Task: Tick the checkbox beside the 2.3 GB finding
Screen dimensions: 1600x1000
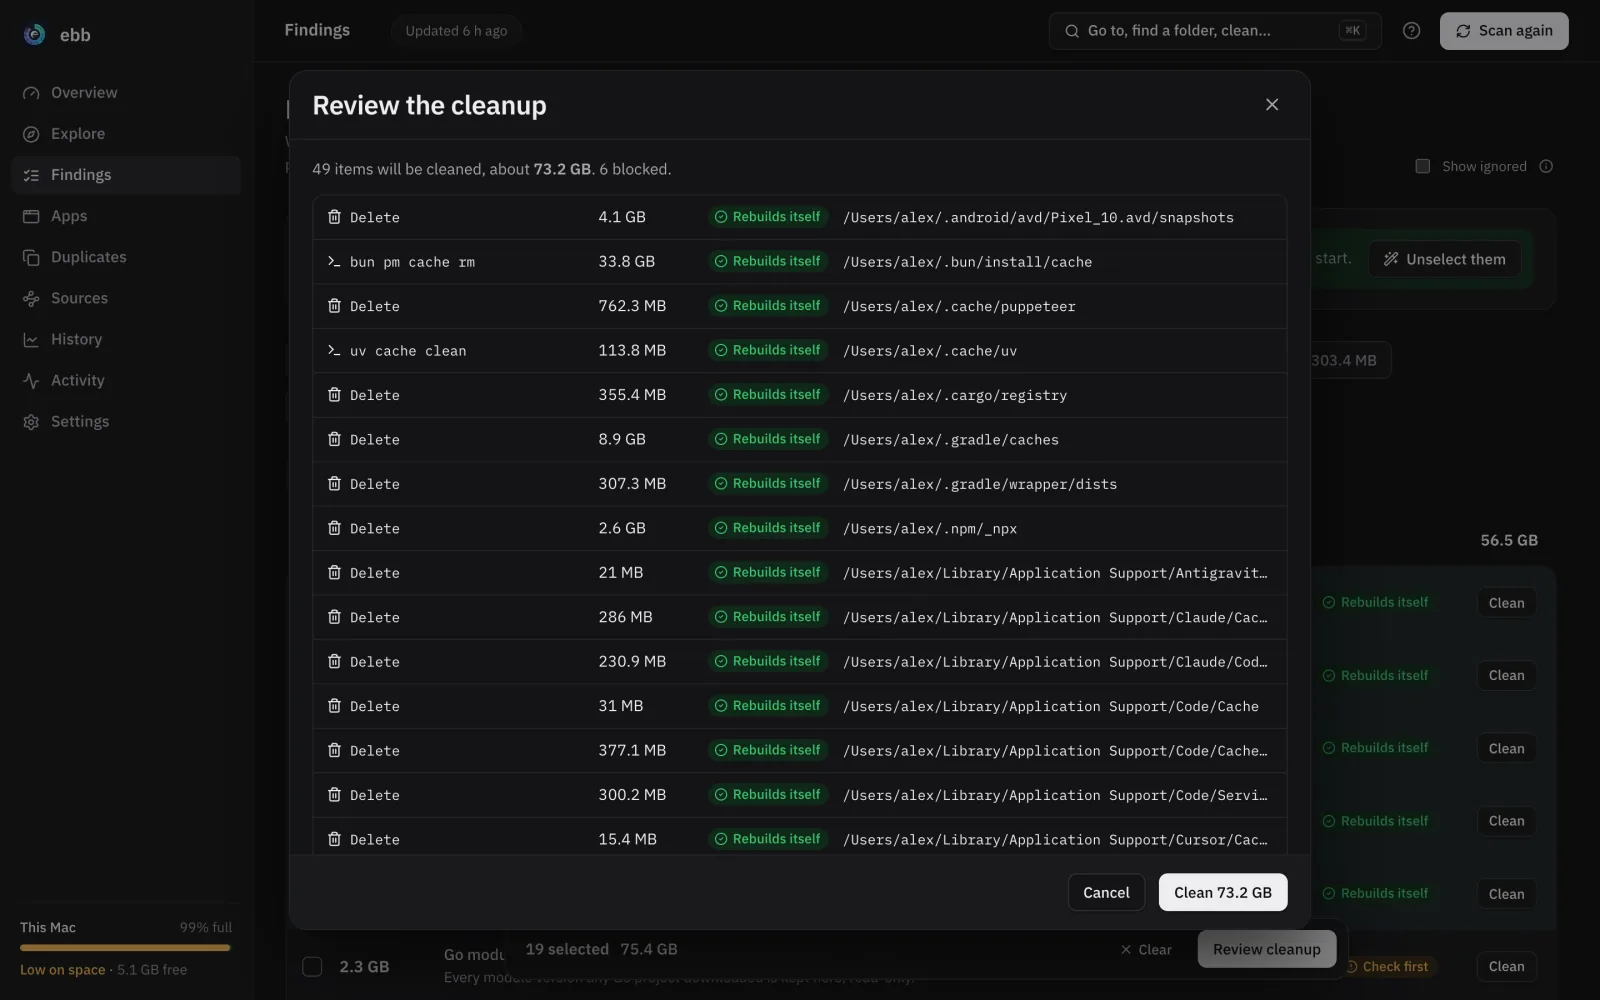Action: click(x=312, y=967)
